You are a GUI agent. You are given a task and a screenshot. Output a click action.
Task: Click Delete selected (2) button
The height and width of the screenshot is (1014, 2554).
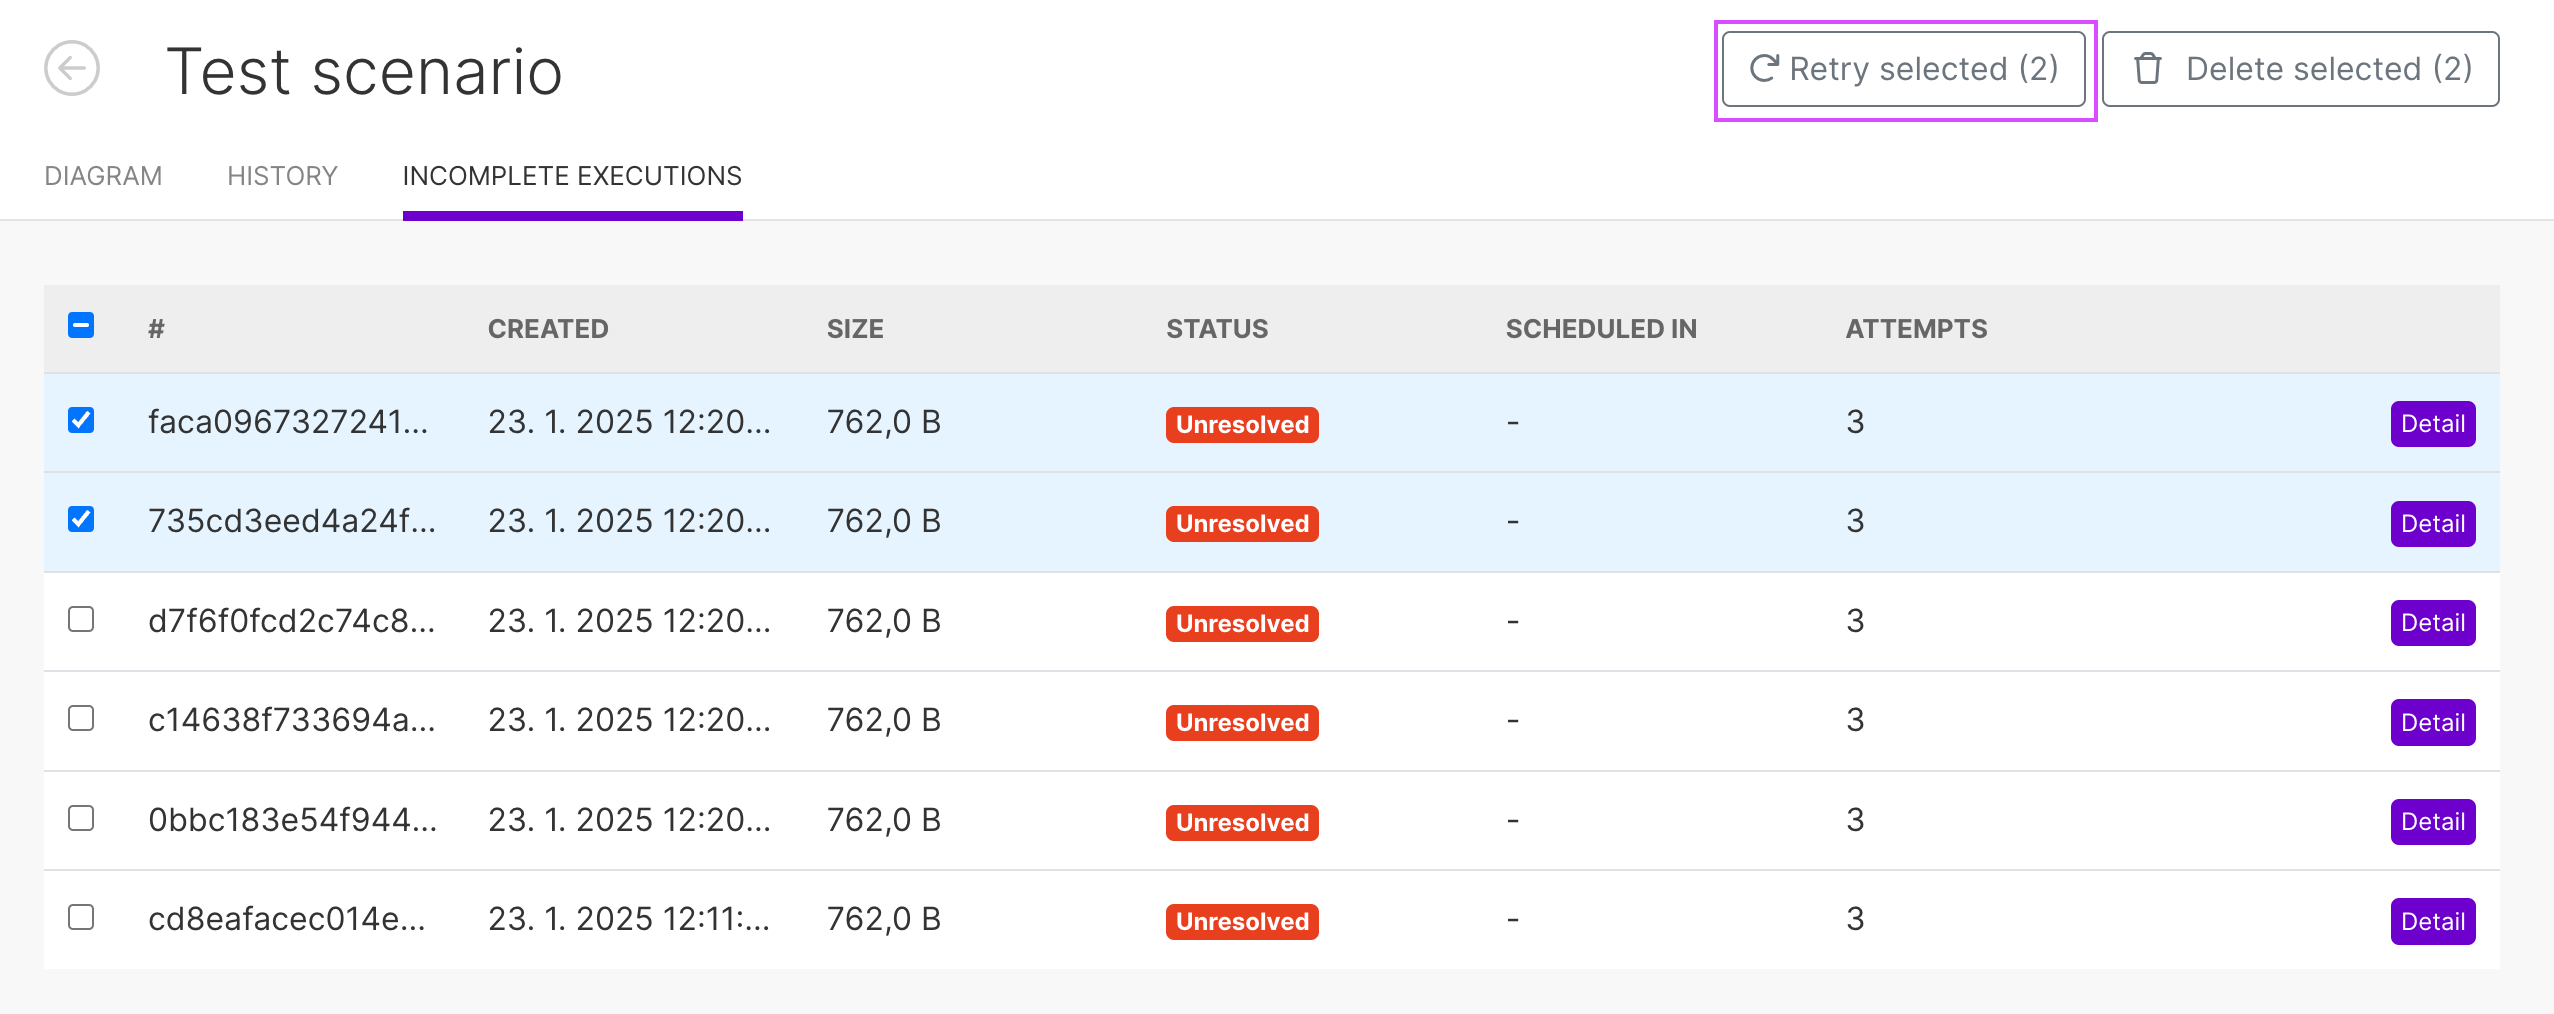(2300, 69)
